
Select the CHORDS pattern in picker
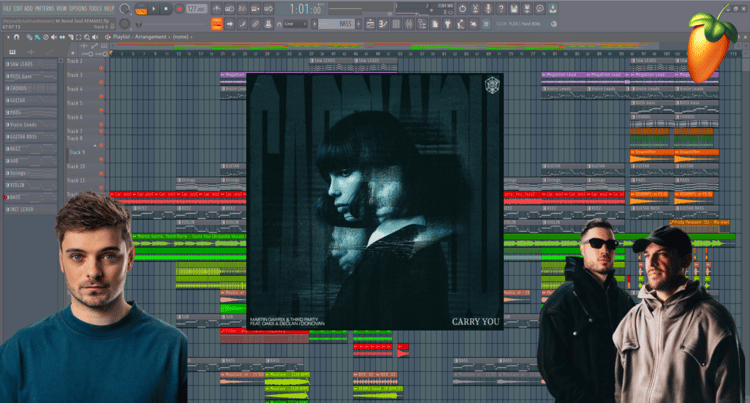point(31,88)
